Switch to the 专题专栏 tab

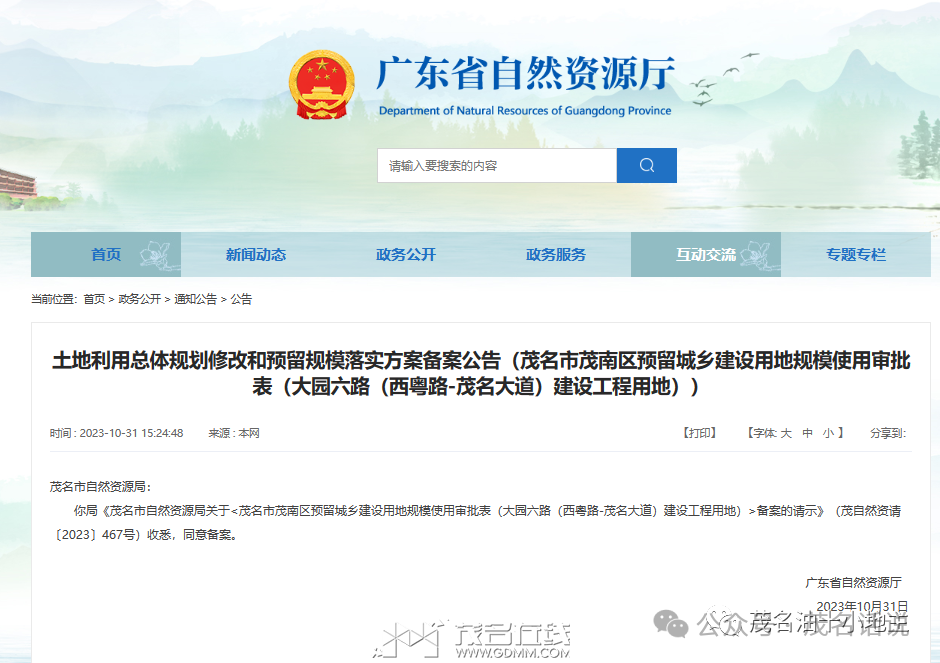[x=856, y=255]
